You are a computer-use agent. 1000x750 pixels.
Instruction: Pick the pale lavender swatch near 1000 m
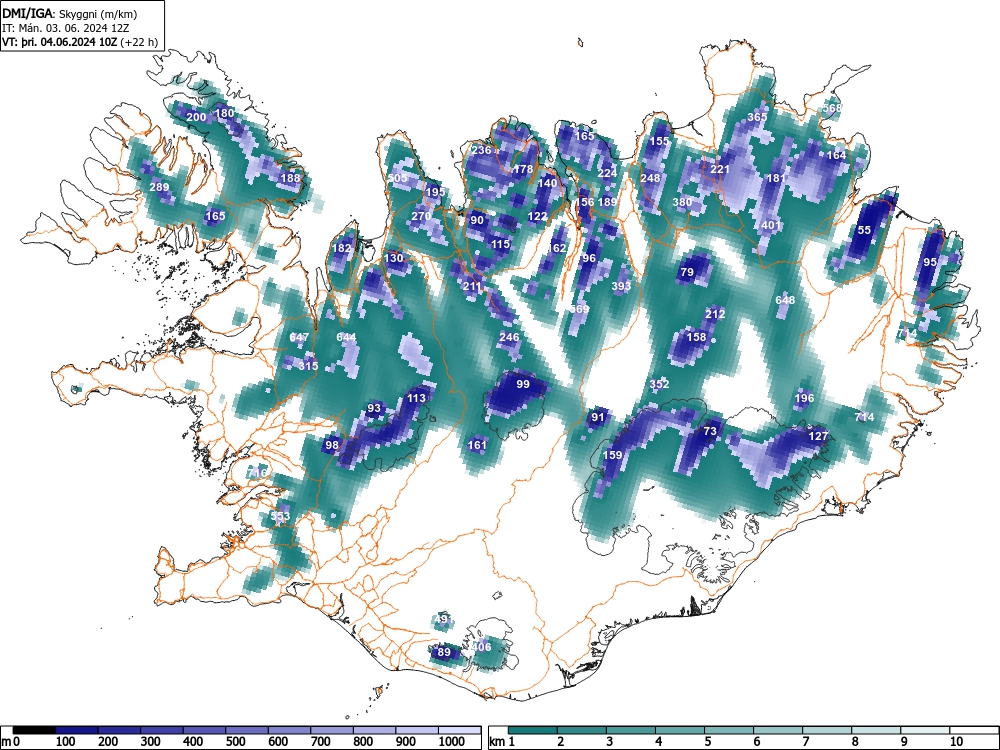[459, 730]
